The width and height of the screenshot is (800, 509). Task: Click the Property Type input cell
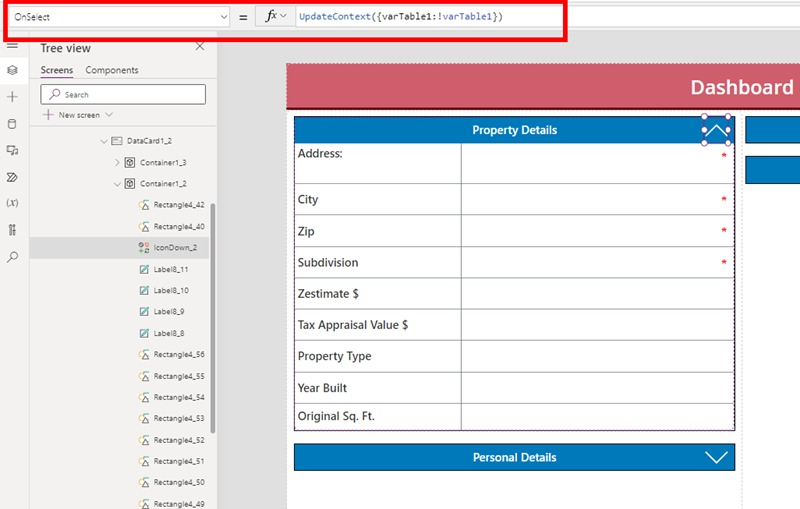tap(597, 356)
